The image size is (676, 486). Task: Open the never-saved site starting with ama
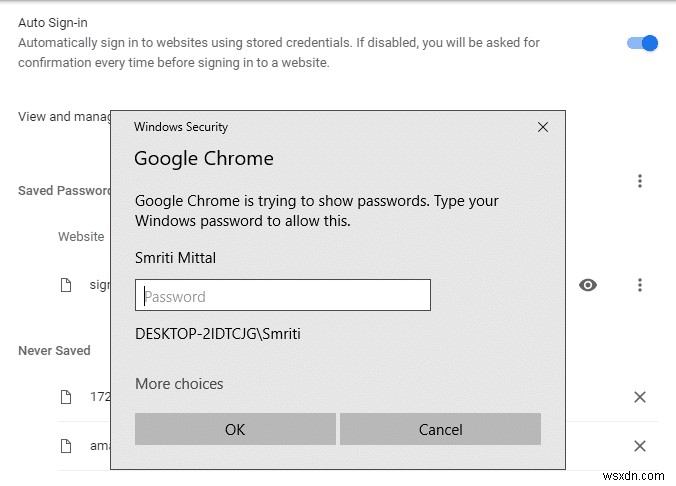point(99,446)
